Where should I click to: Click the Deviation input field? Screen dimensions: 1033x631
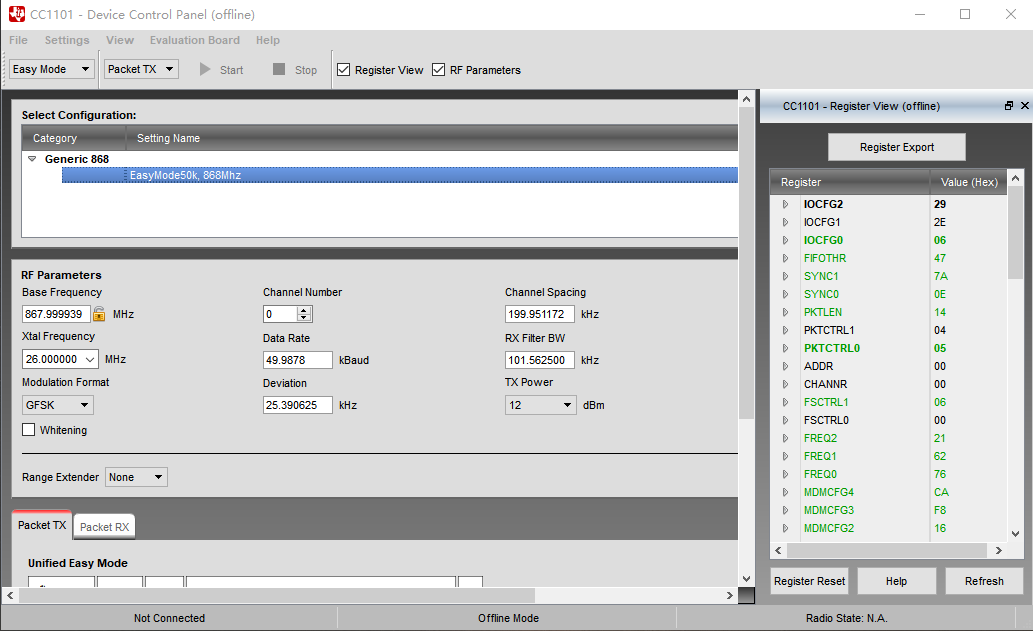298,405
